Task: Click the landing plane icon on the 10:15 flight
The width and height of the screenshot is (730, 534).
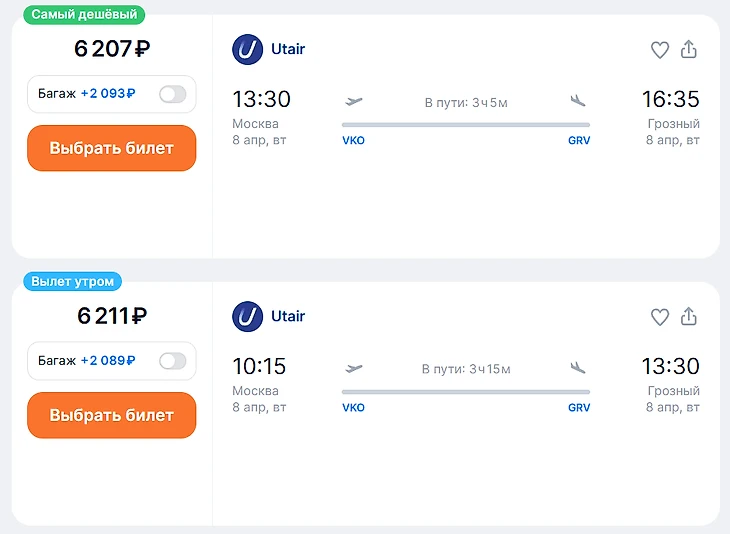Action: point(577,368)
